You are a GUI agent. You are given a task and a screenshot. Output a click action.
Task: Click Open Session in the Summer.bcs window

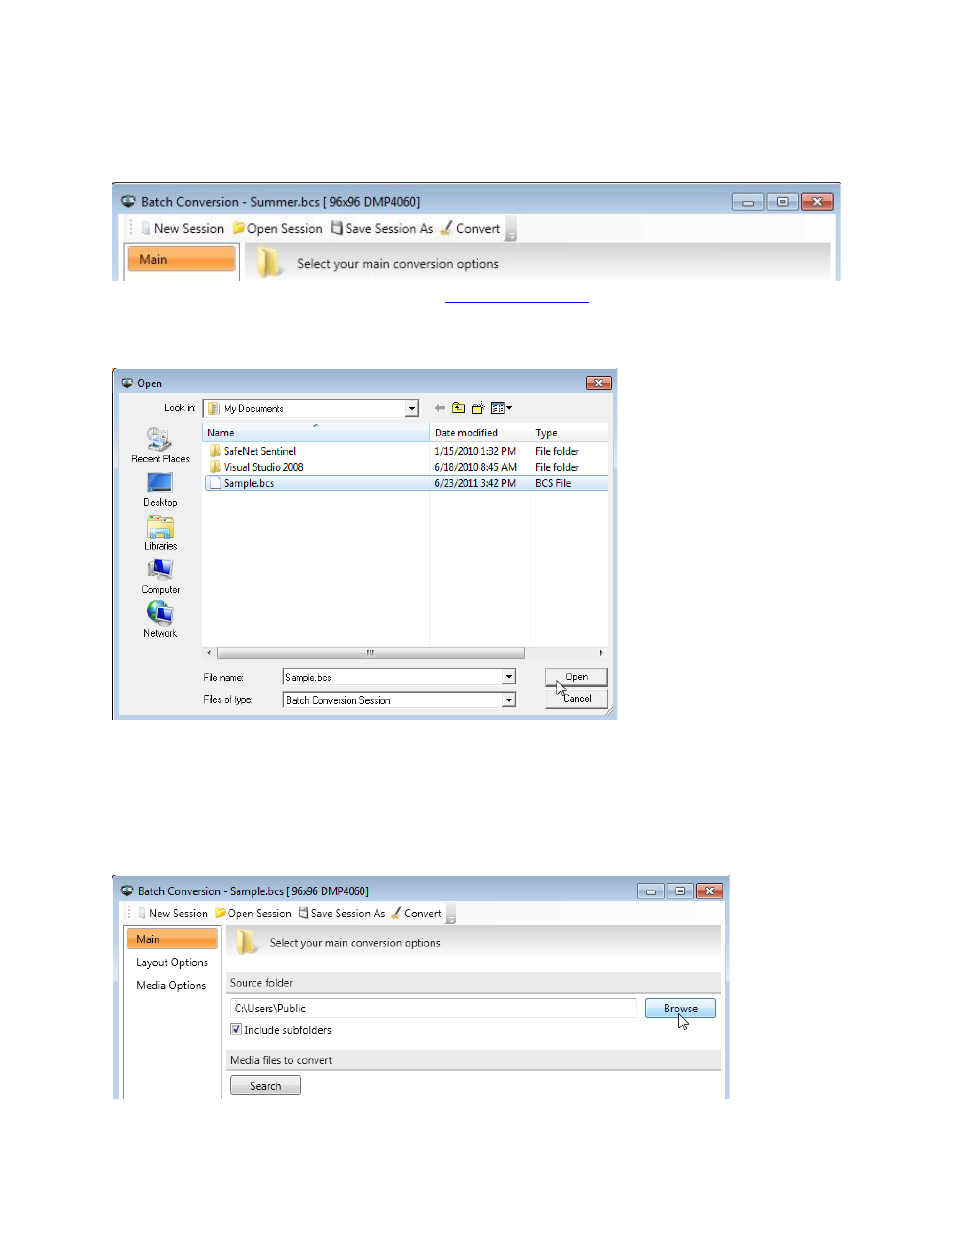pos(278,229)
